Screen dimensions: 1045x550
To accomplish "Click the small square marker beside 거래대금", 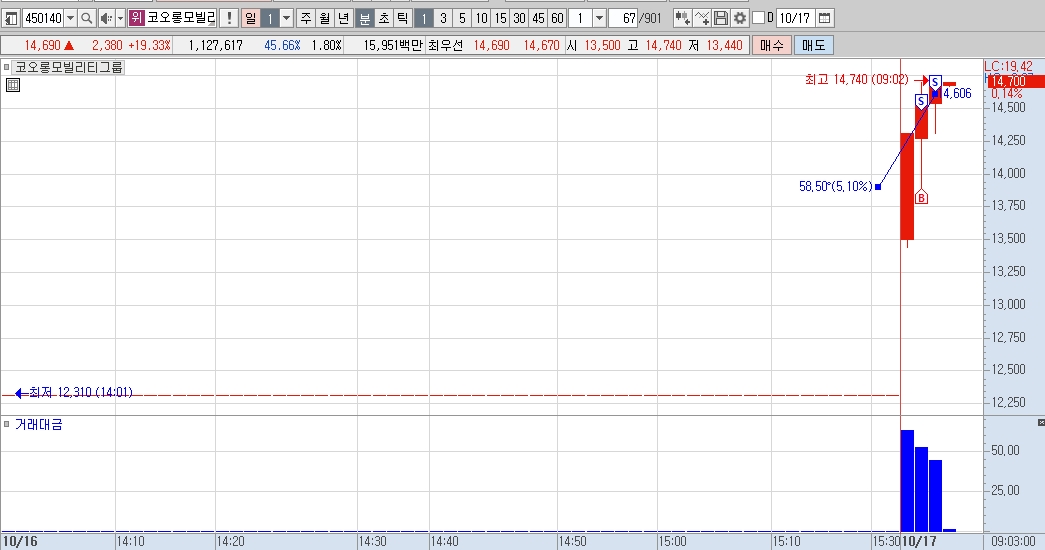I will tap(7, 424).
